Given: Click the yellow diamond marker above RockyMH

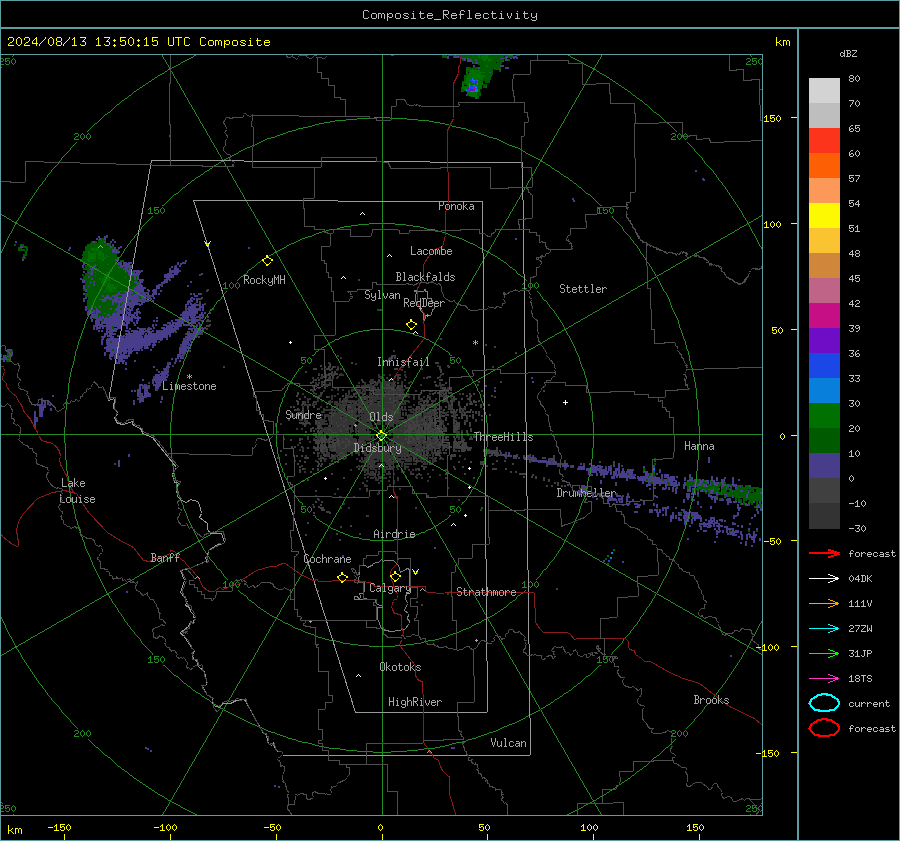Looking at the screenshot, I should pos(267,261).
